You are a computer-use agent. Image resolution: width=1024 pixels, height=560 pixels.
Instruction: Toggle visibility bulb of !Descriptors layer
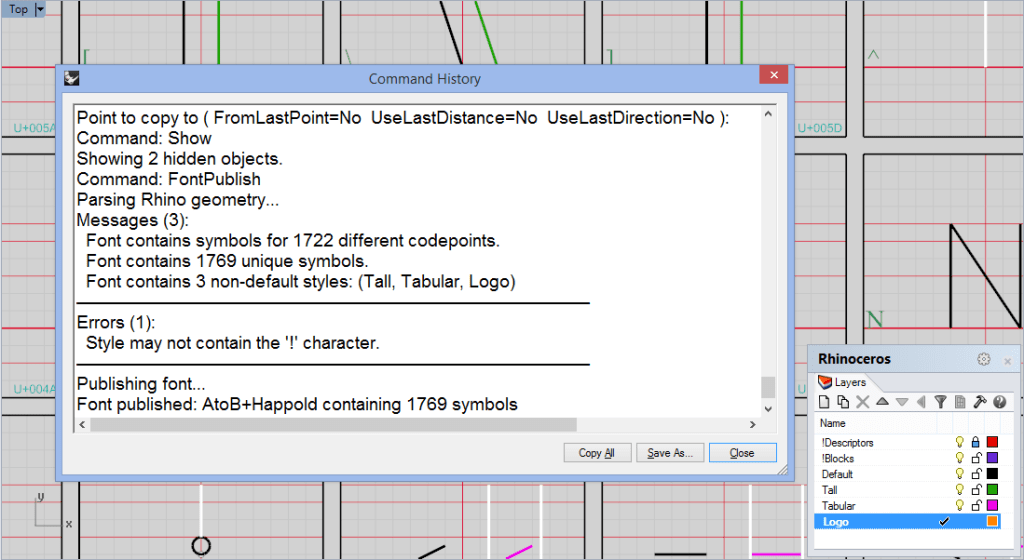tap(958, 442)
